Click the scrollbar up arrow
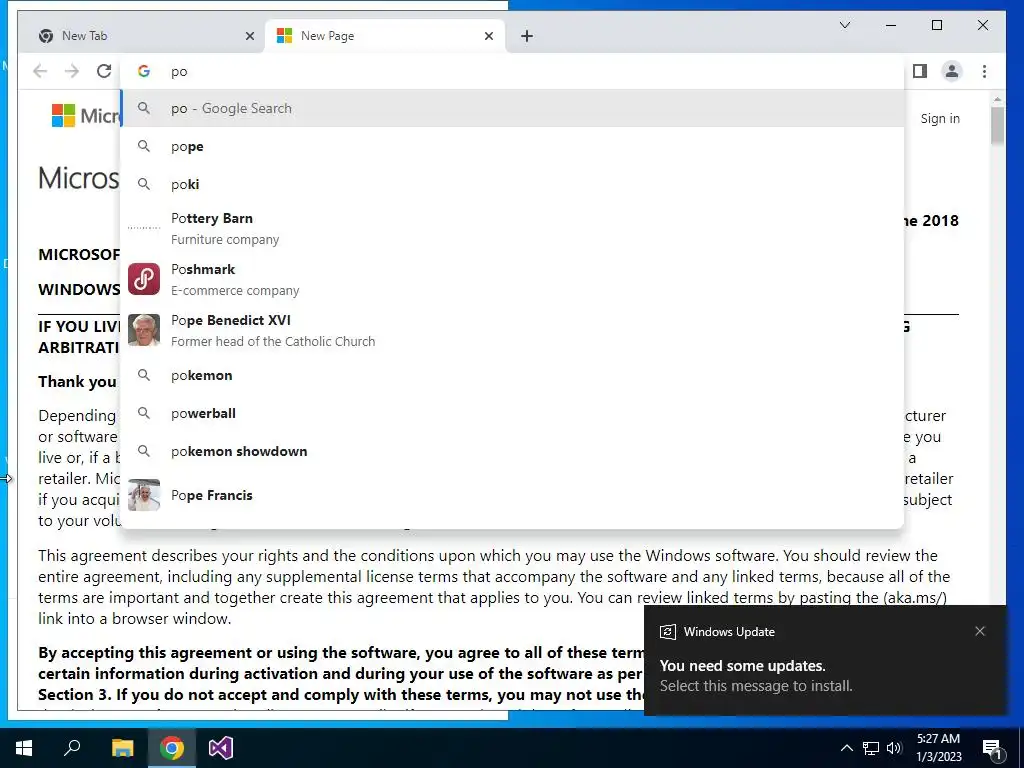Screen dimensions: 1024x768 tap(997, 99)
